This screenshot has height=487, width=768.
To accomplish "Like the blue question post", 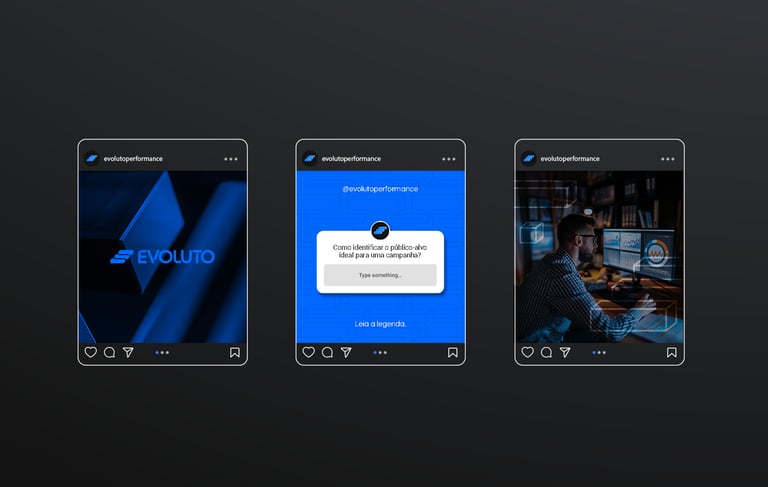I will (309, 352).
